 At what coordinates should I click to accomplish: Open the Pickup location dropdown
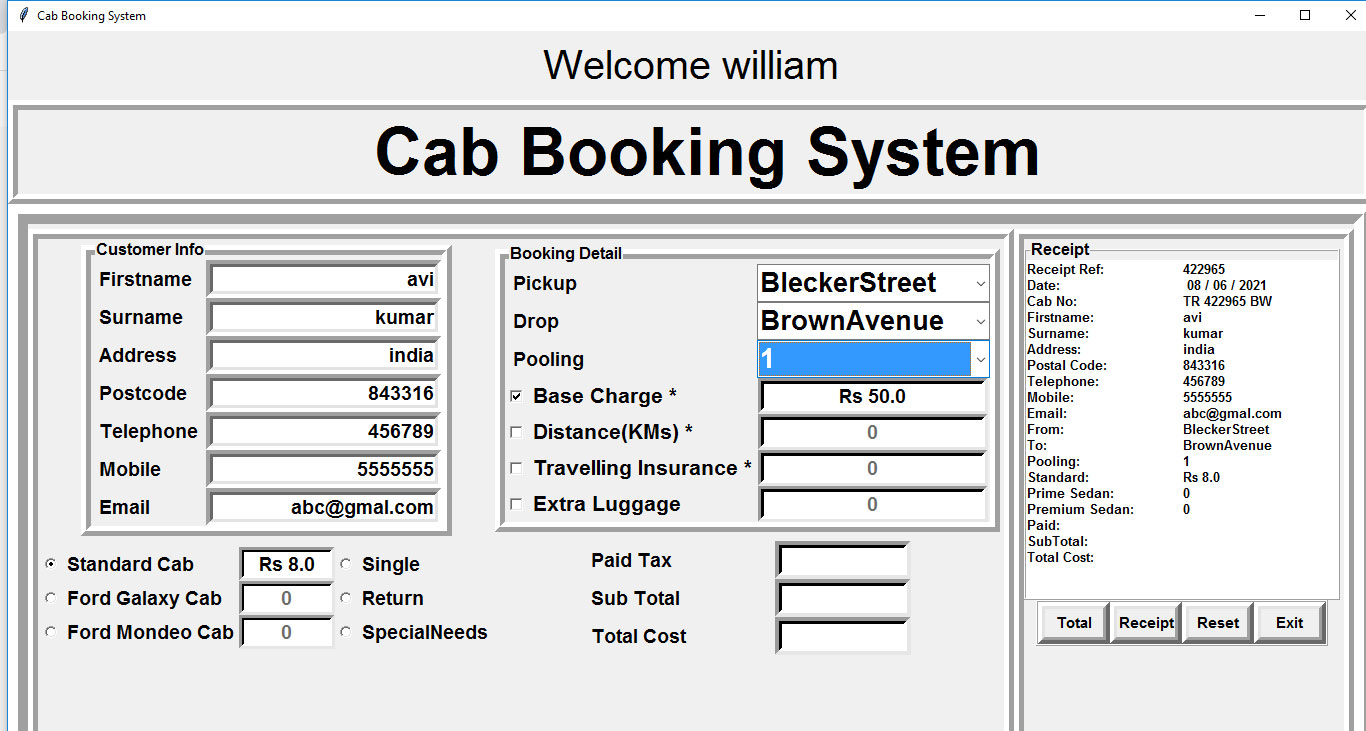click(x=979, y=283)
